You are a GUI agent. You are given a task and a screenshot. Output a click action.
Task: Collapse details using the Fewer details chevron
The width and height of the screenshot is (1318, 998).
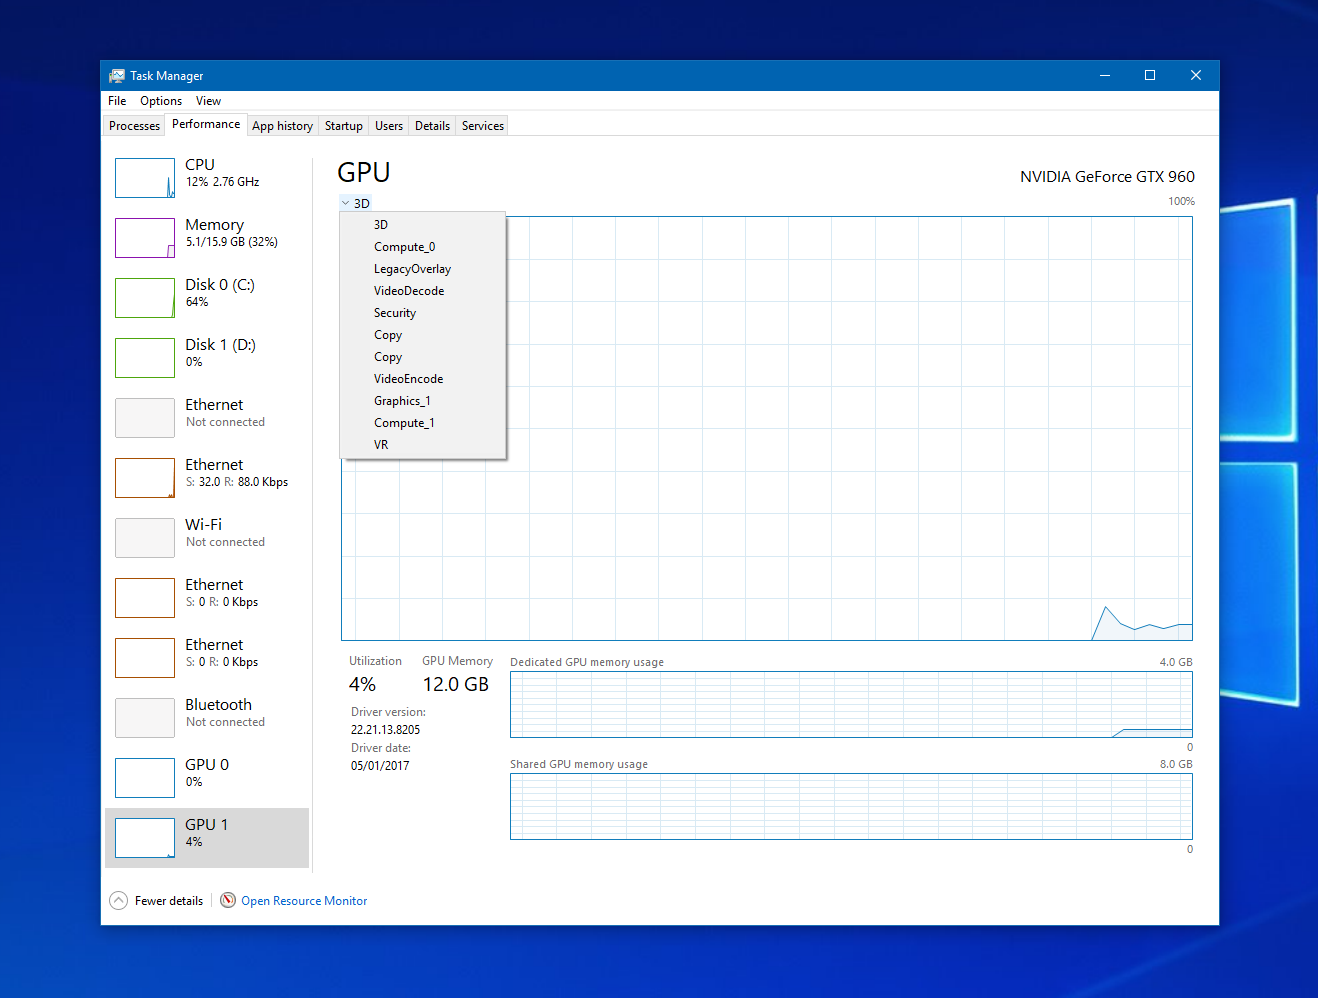(x=118, y=900)
